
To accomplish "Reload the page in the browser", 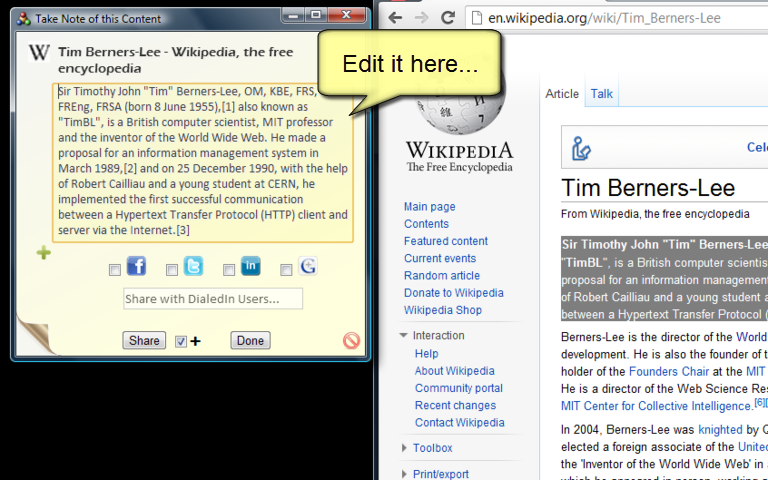I will pos(448,18).
